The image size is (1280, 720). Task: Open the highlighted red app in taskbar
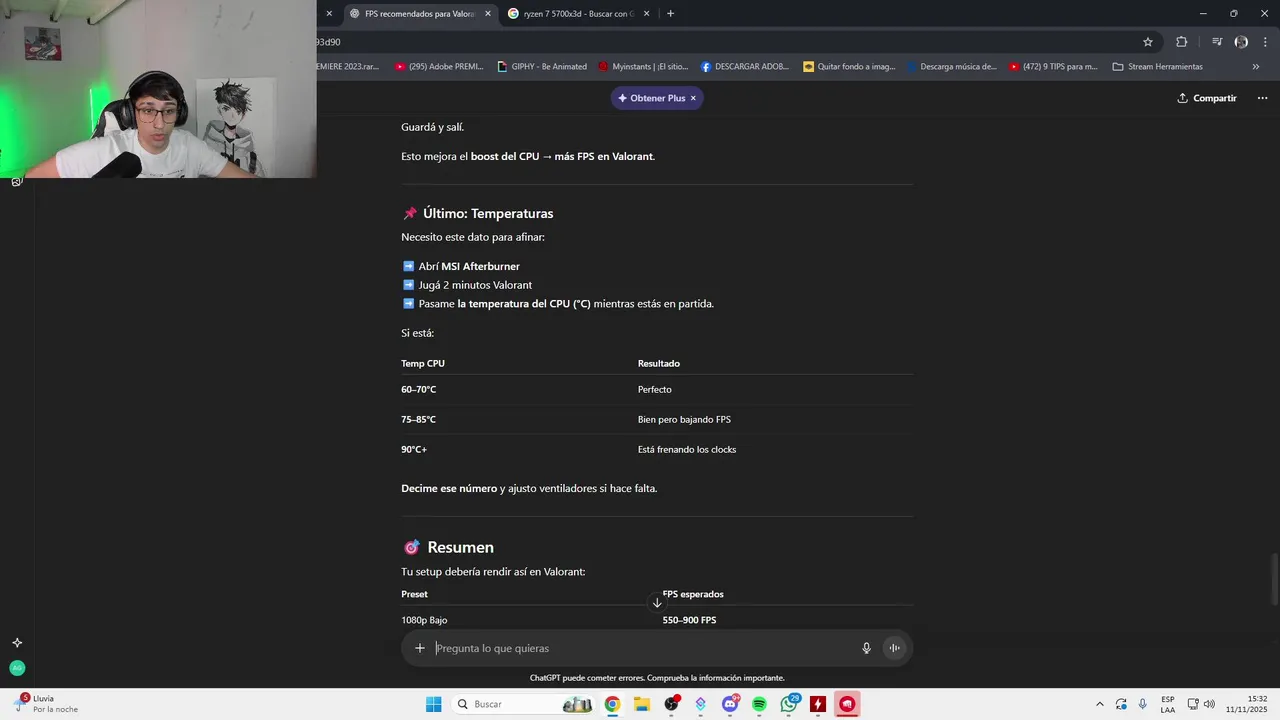(847, 704)
